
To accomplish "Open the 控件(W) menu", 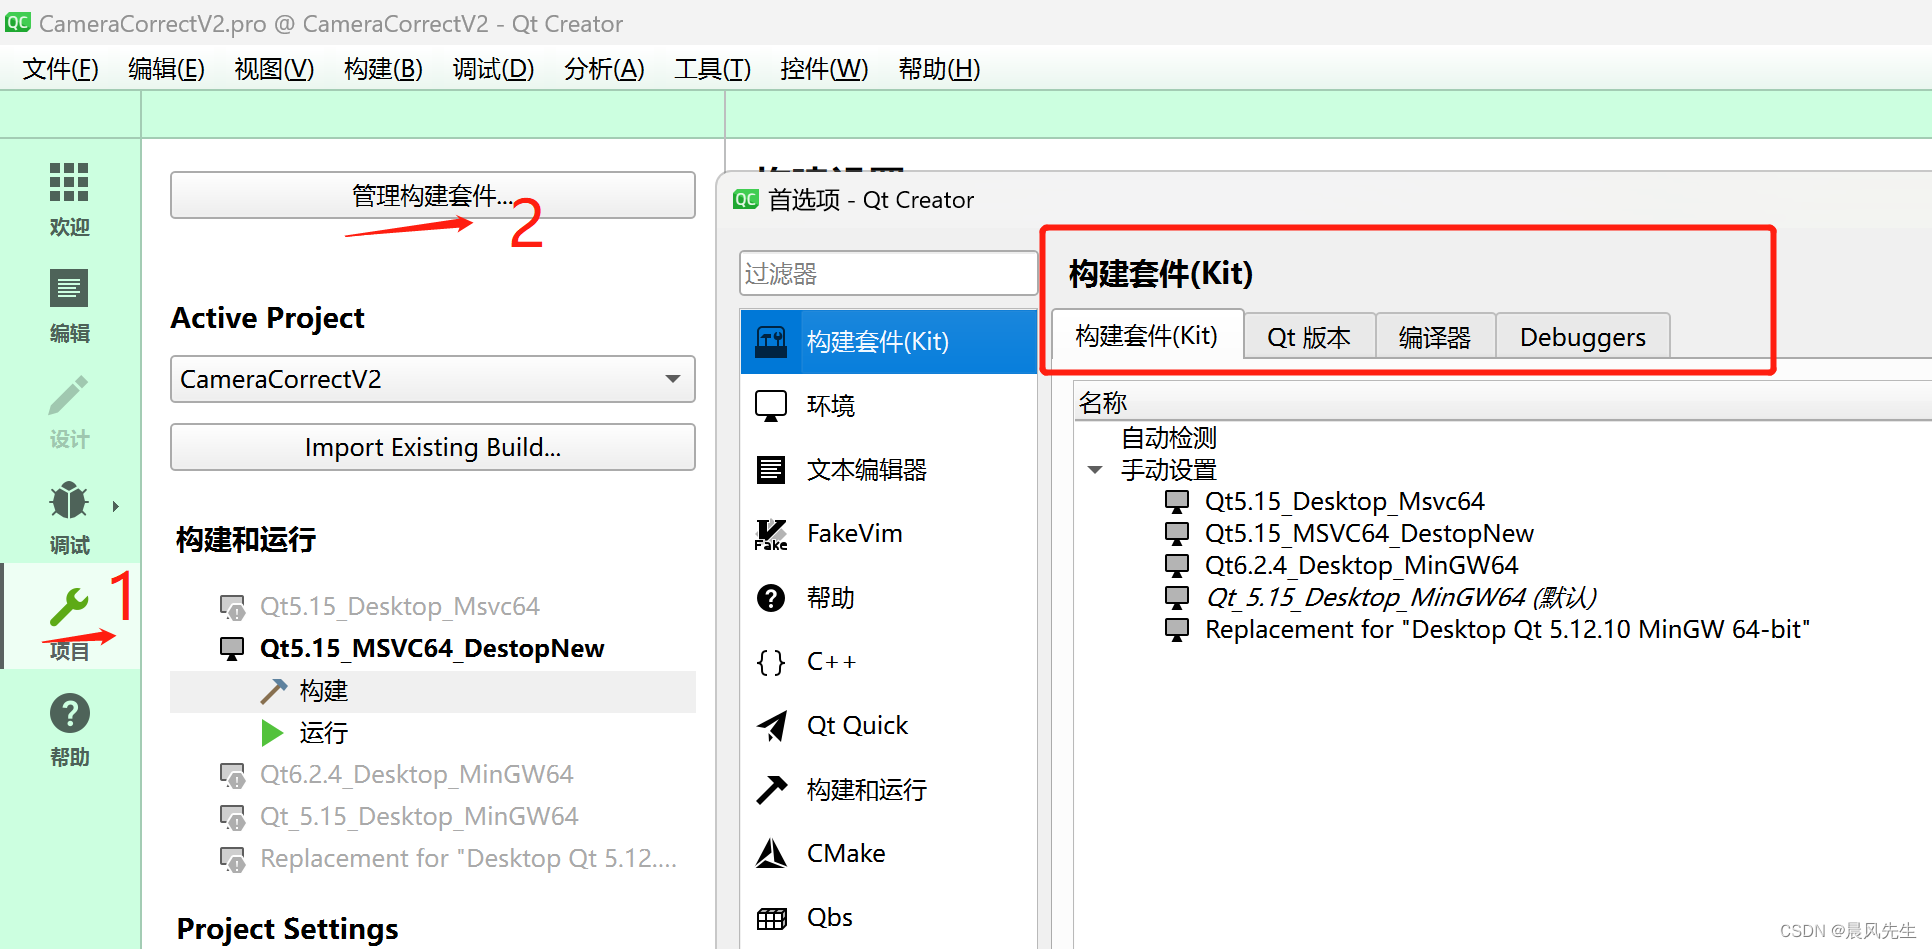I will [824, 69].
